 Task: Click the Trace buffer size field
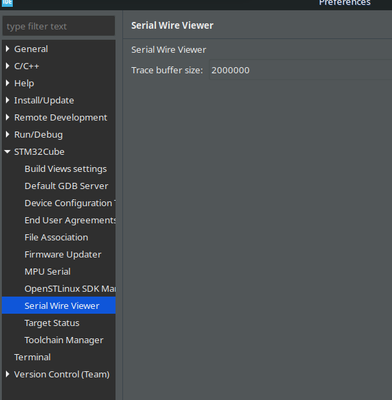300,70
